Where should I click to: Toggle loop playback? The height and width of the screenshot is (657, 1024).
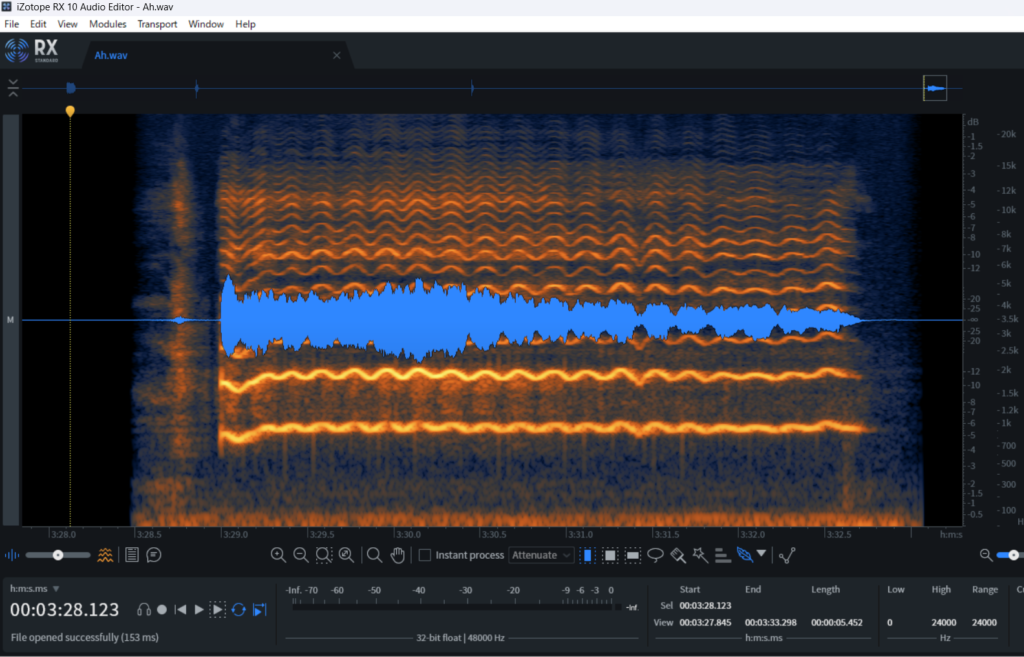(x=239, y=609)
